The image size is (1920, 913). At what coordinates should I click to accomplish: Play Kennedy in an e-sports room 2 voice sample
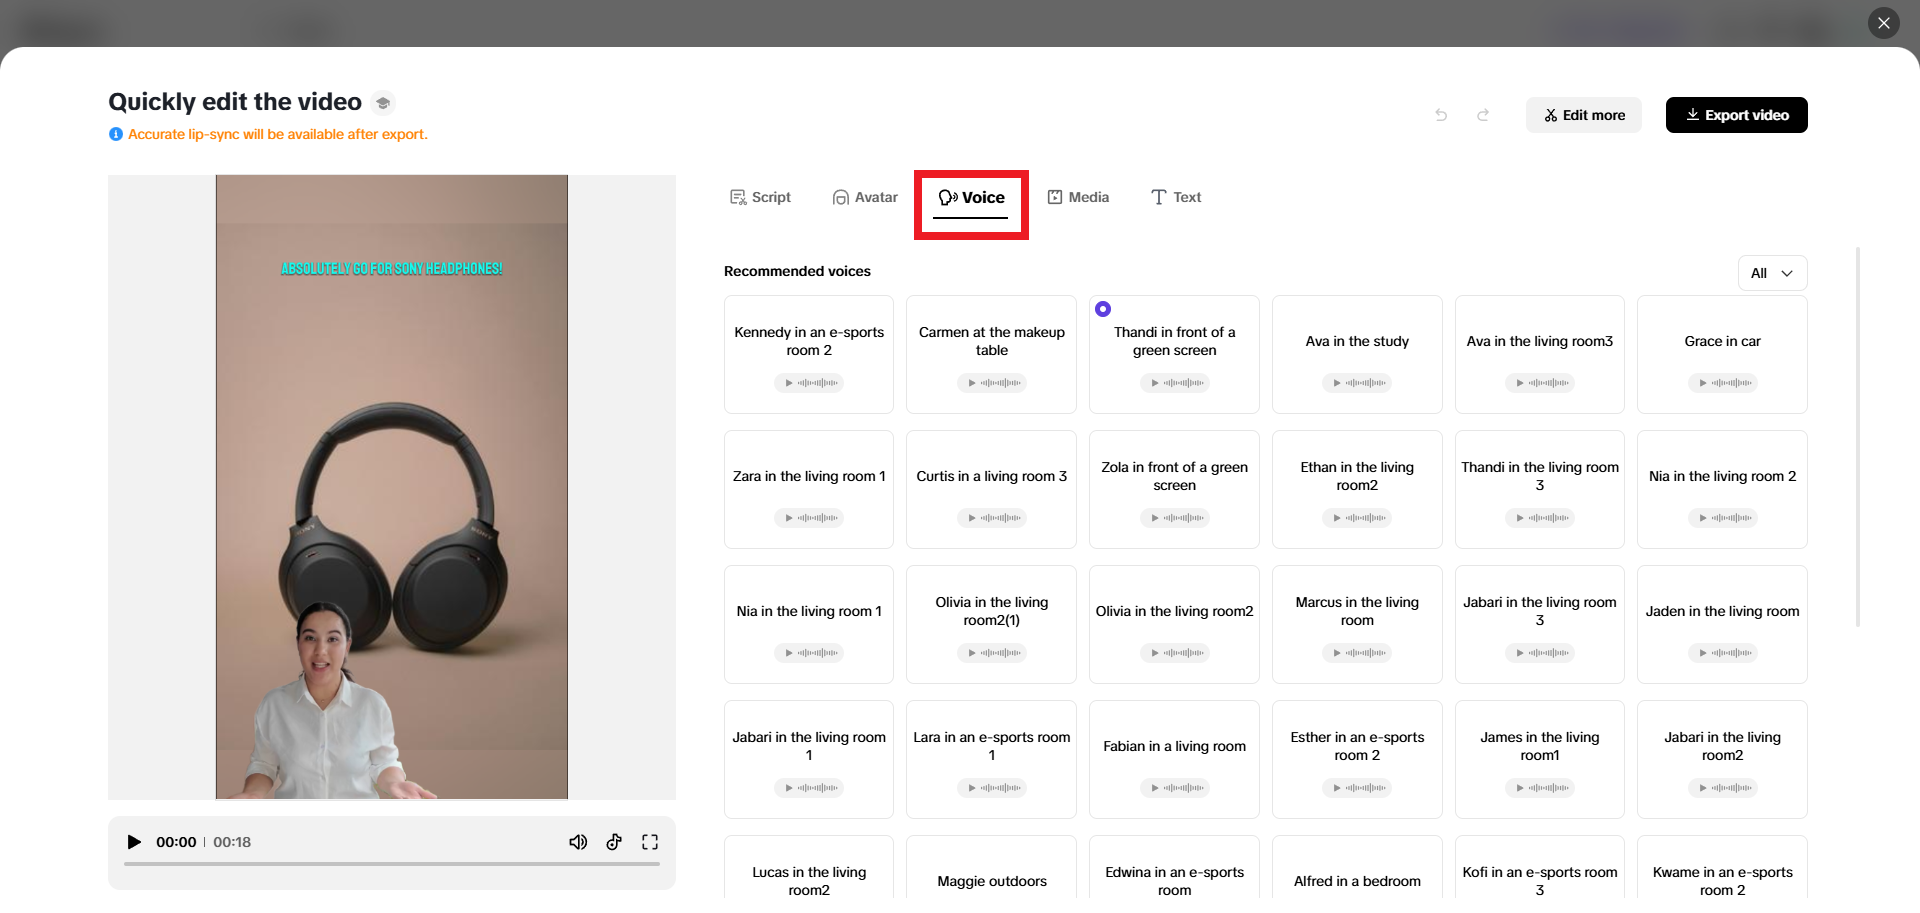click(x=809, y=383)
